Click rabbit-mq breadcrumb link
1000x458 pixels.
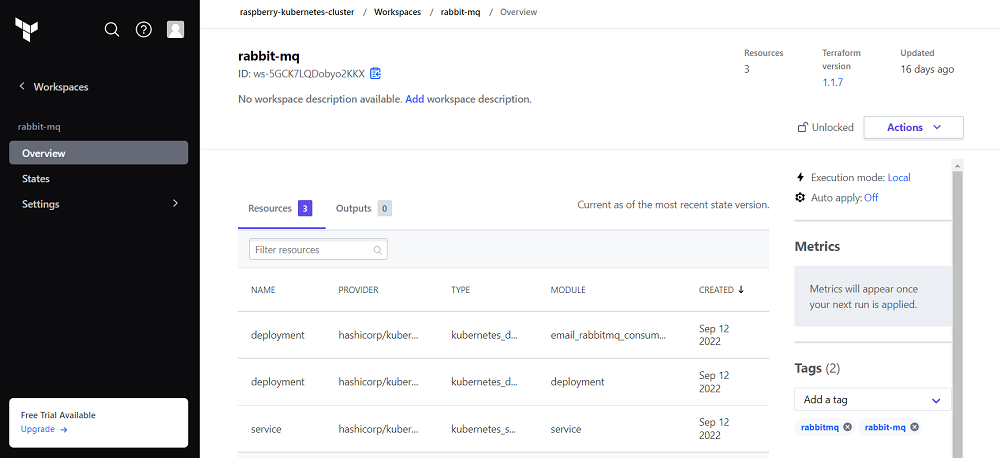click(460, 12)
